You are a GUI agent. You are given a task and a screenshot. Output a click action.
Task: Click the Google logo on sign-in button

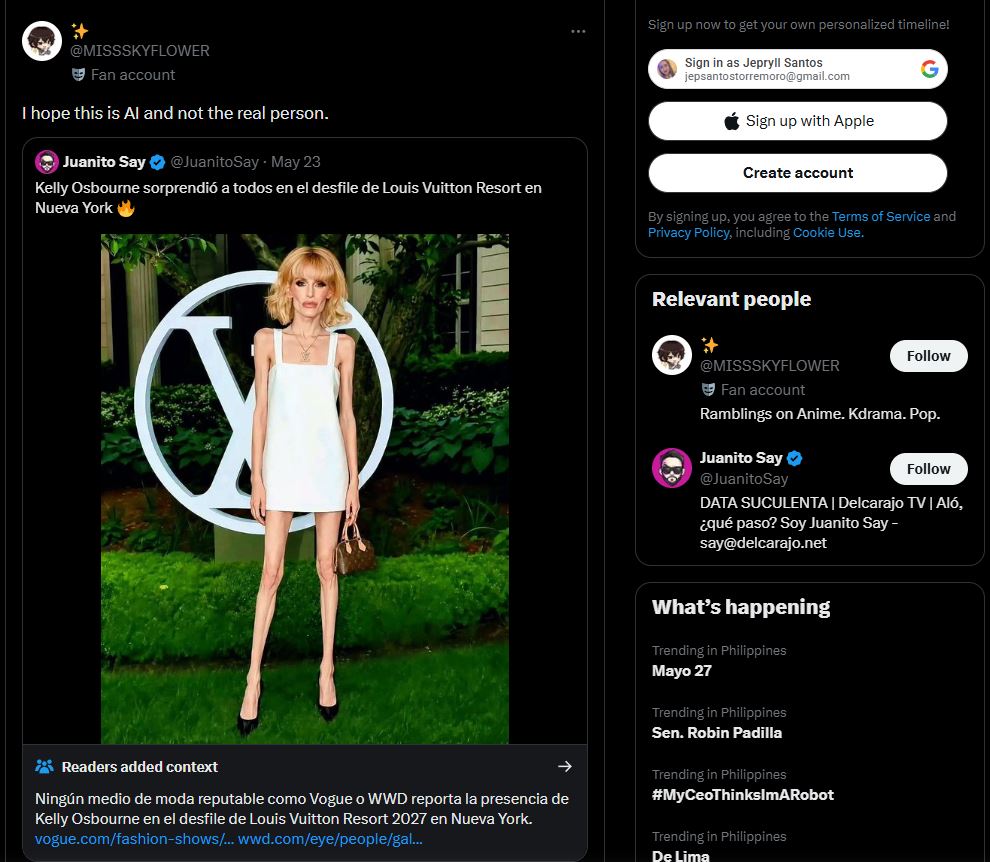pyautogui.click(x=929, y=69)
